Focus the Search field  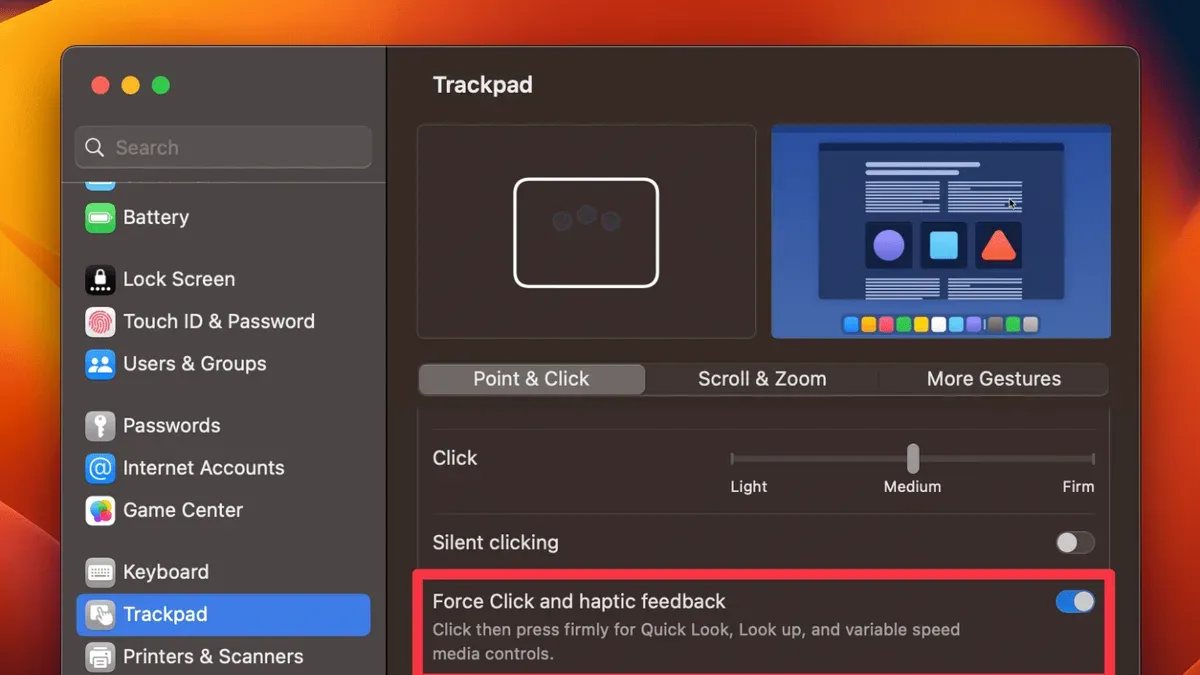(223, 148)
